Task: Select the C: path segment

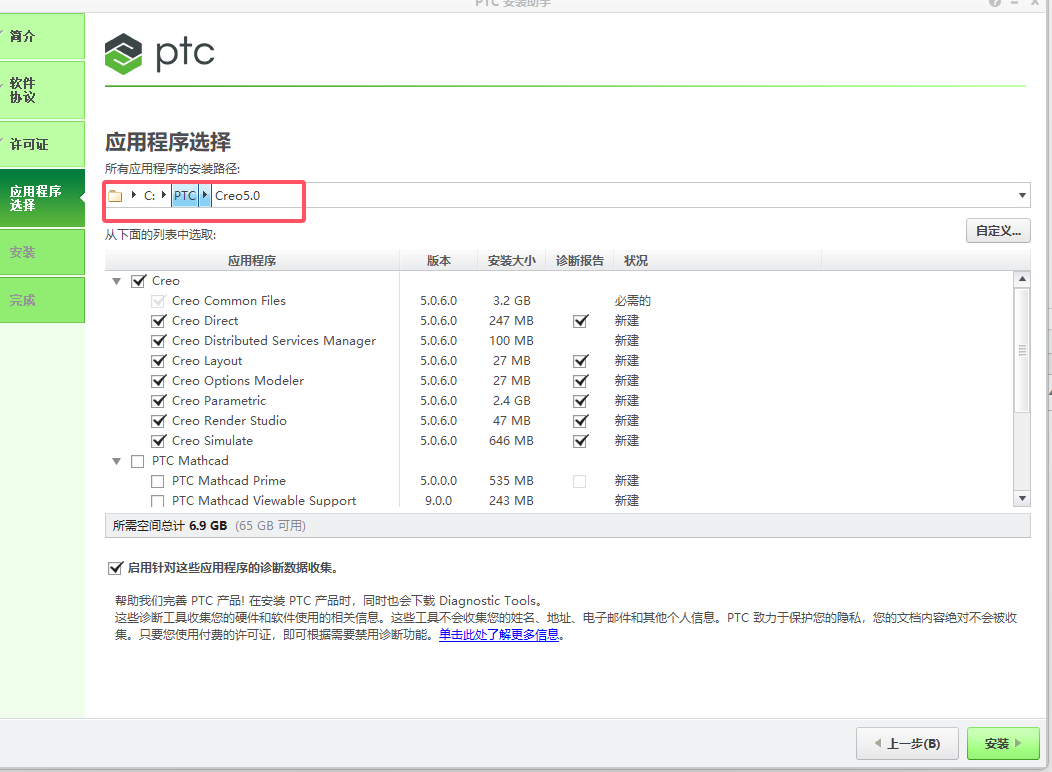Action: (150, 196)
